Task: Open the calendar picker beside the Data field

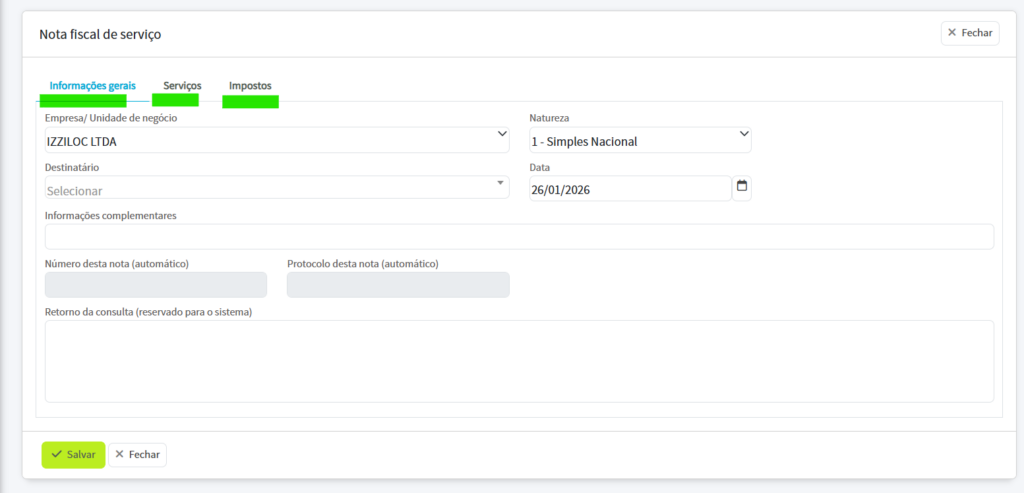Action: coord(742,187)
